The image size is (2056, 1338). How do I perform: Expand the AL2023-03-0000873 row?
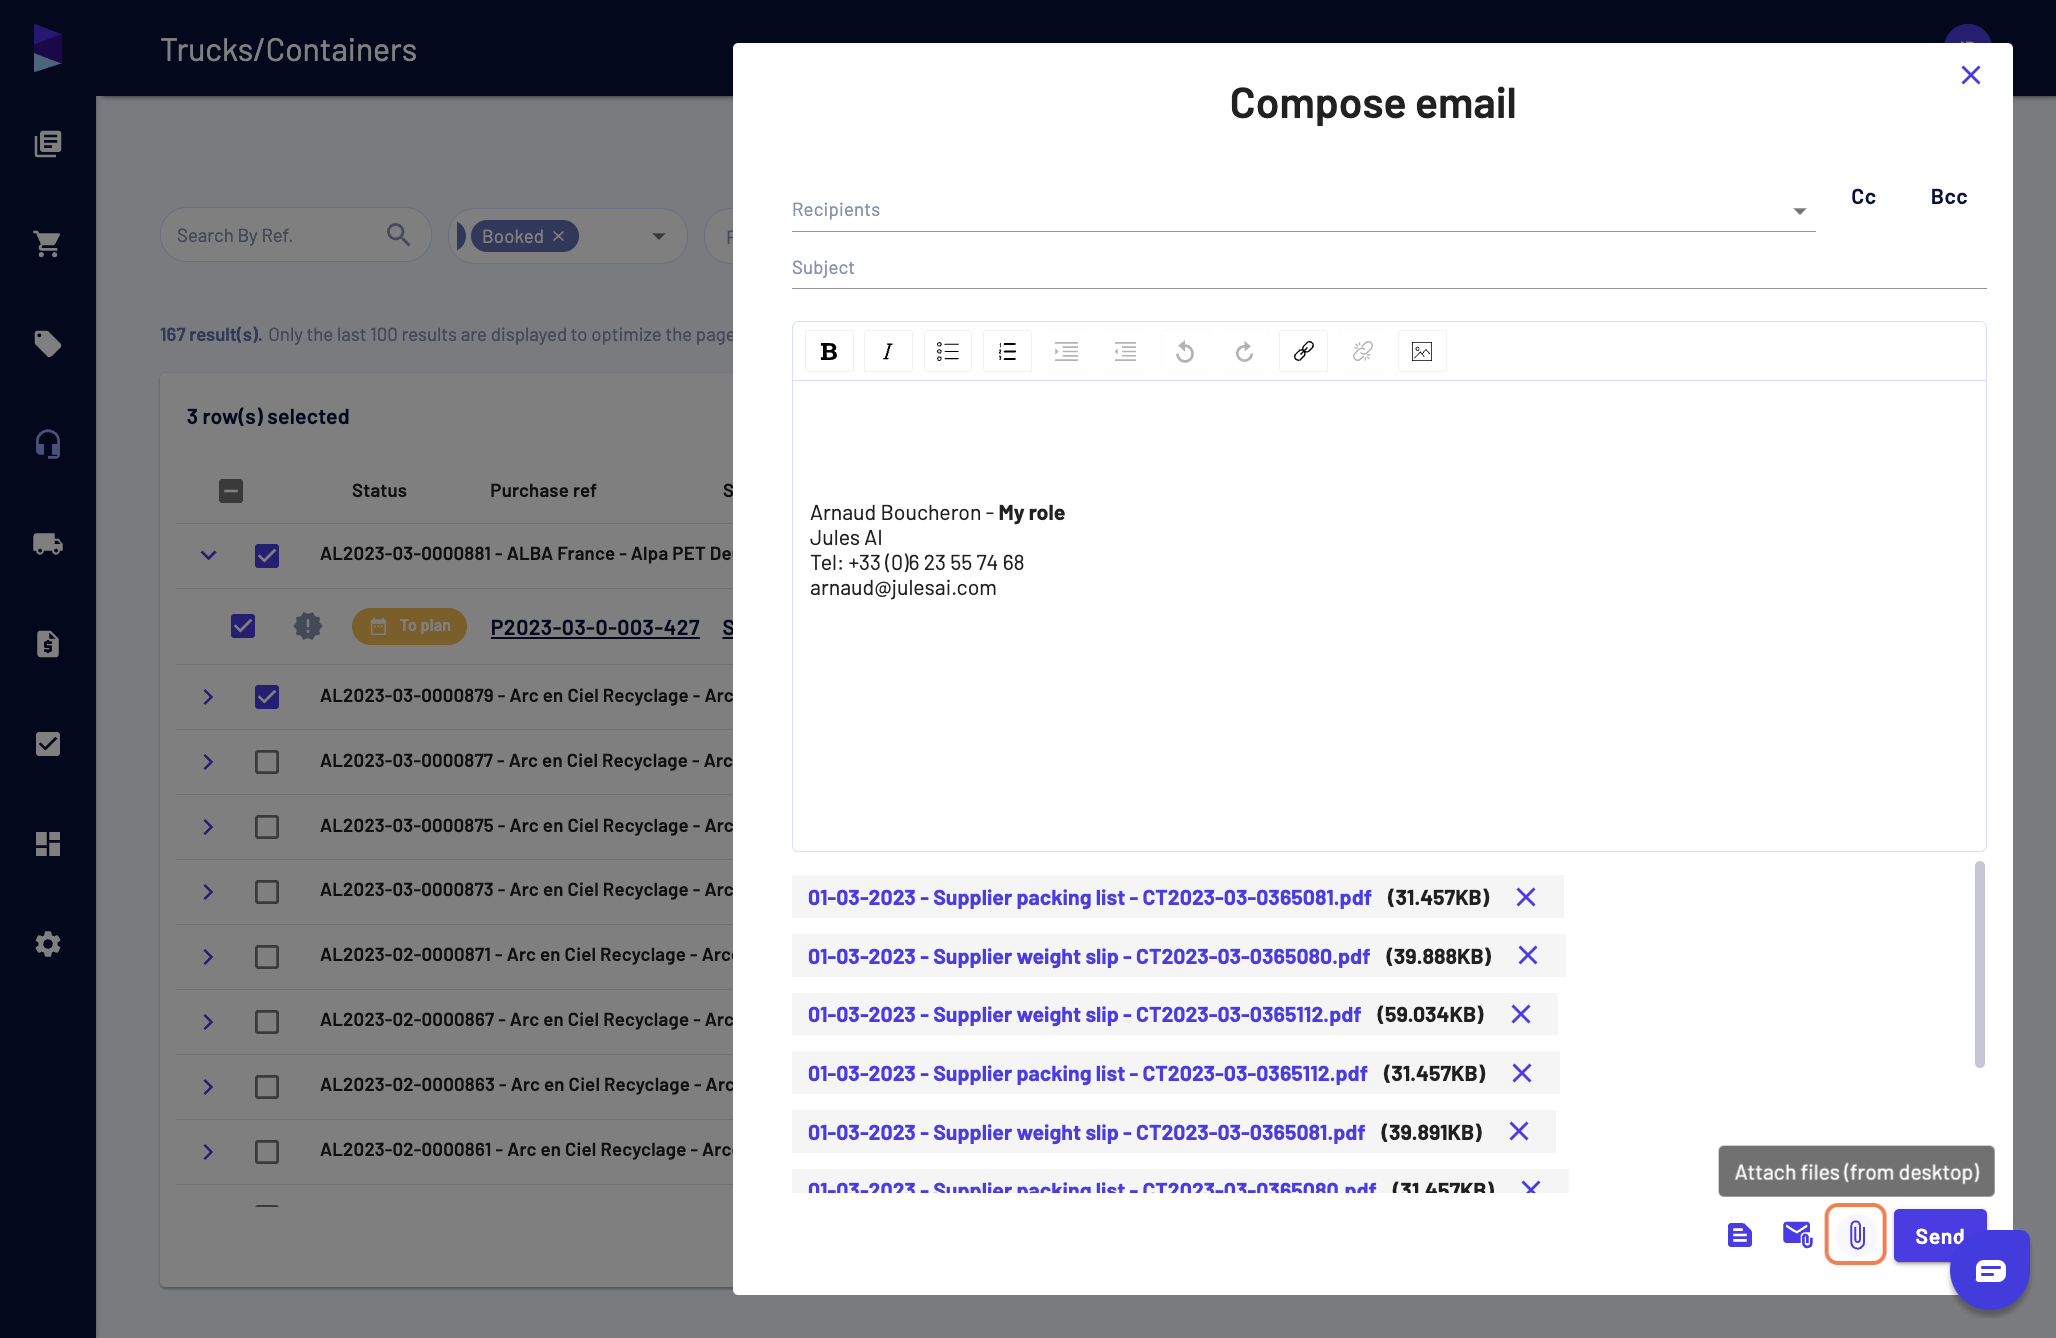tap(208, 891)
